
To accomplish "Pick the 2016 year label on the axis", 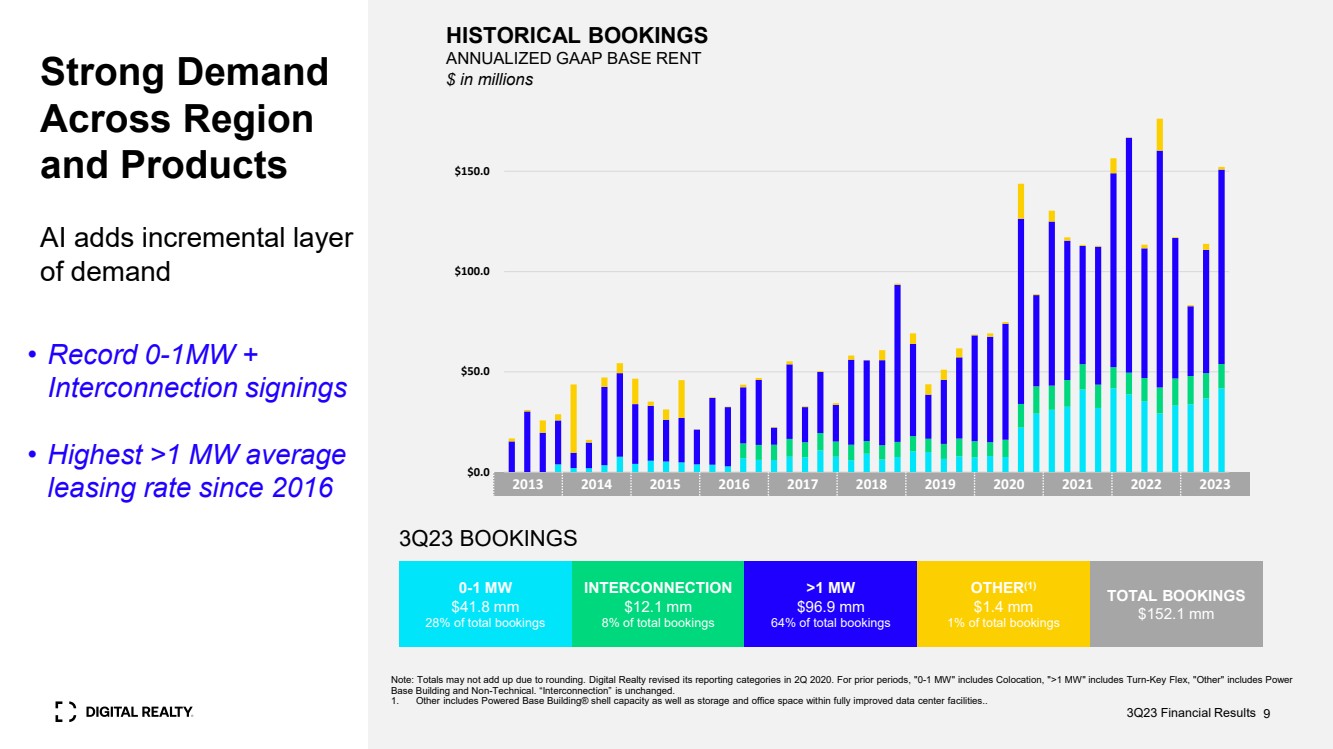I will click(x=734, y=484).
